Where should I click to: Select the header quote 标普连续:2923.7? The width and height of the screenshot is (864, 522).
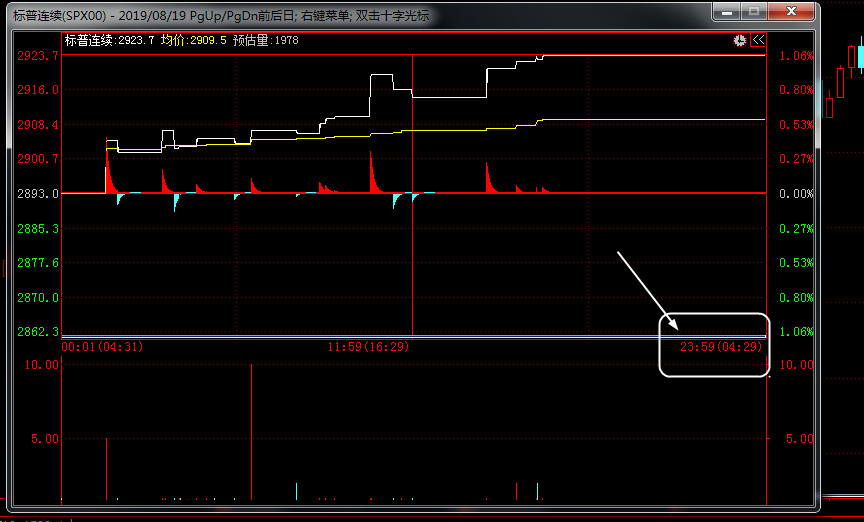coord(110,40)
